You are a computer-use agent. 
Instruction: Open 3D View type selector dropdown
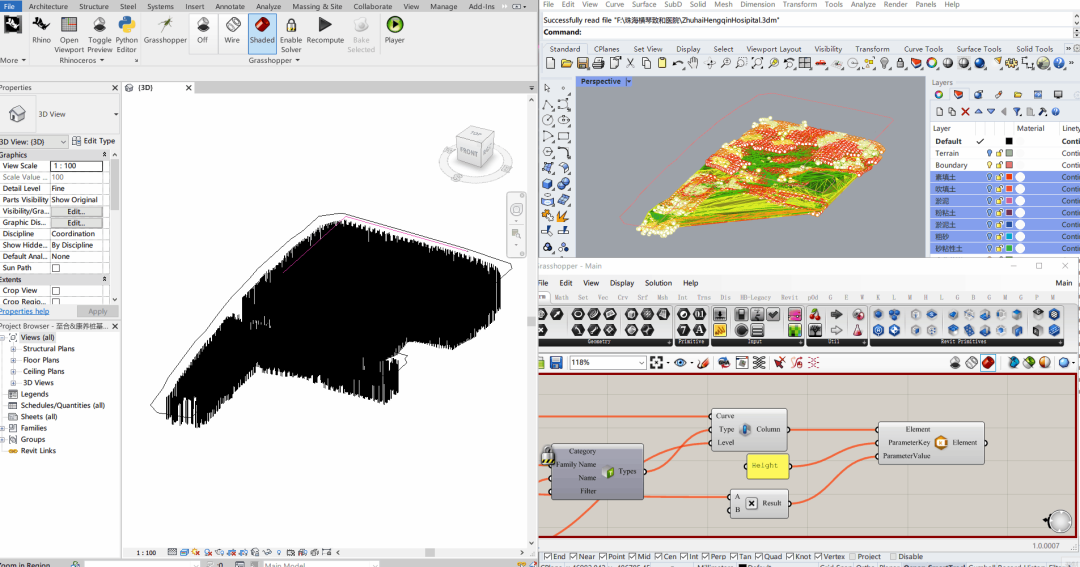pyautogui.click(x=116, y=114)
